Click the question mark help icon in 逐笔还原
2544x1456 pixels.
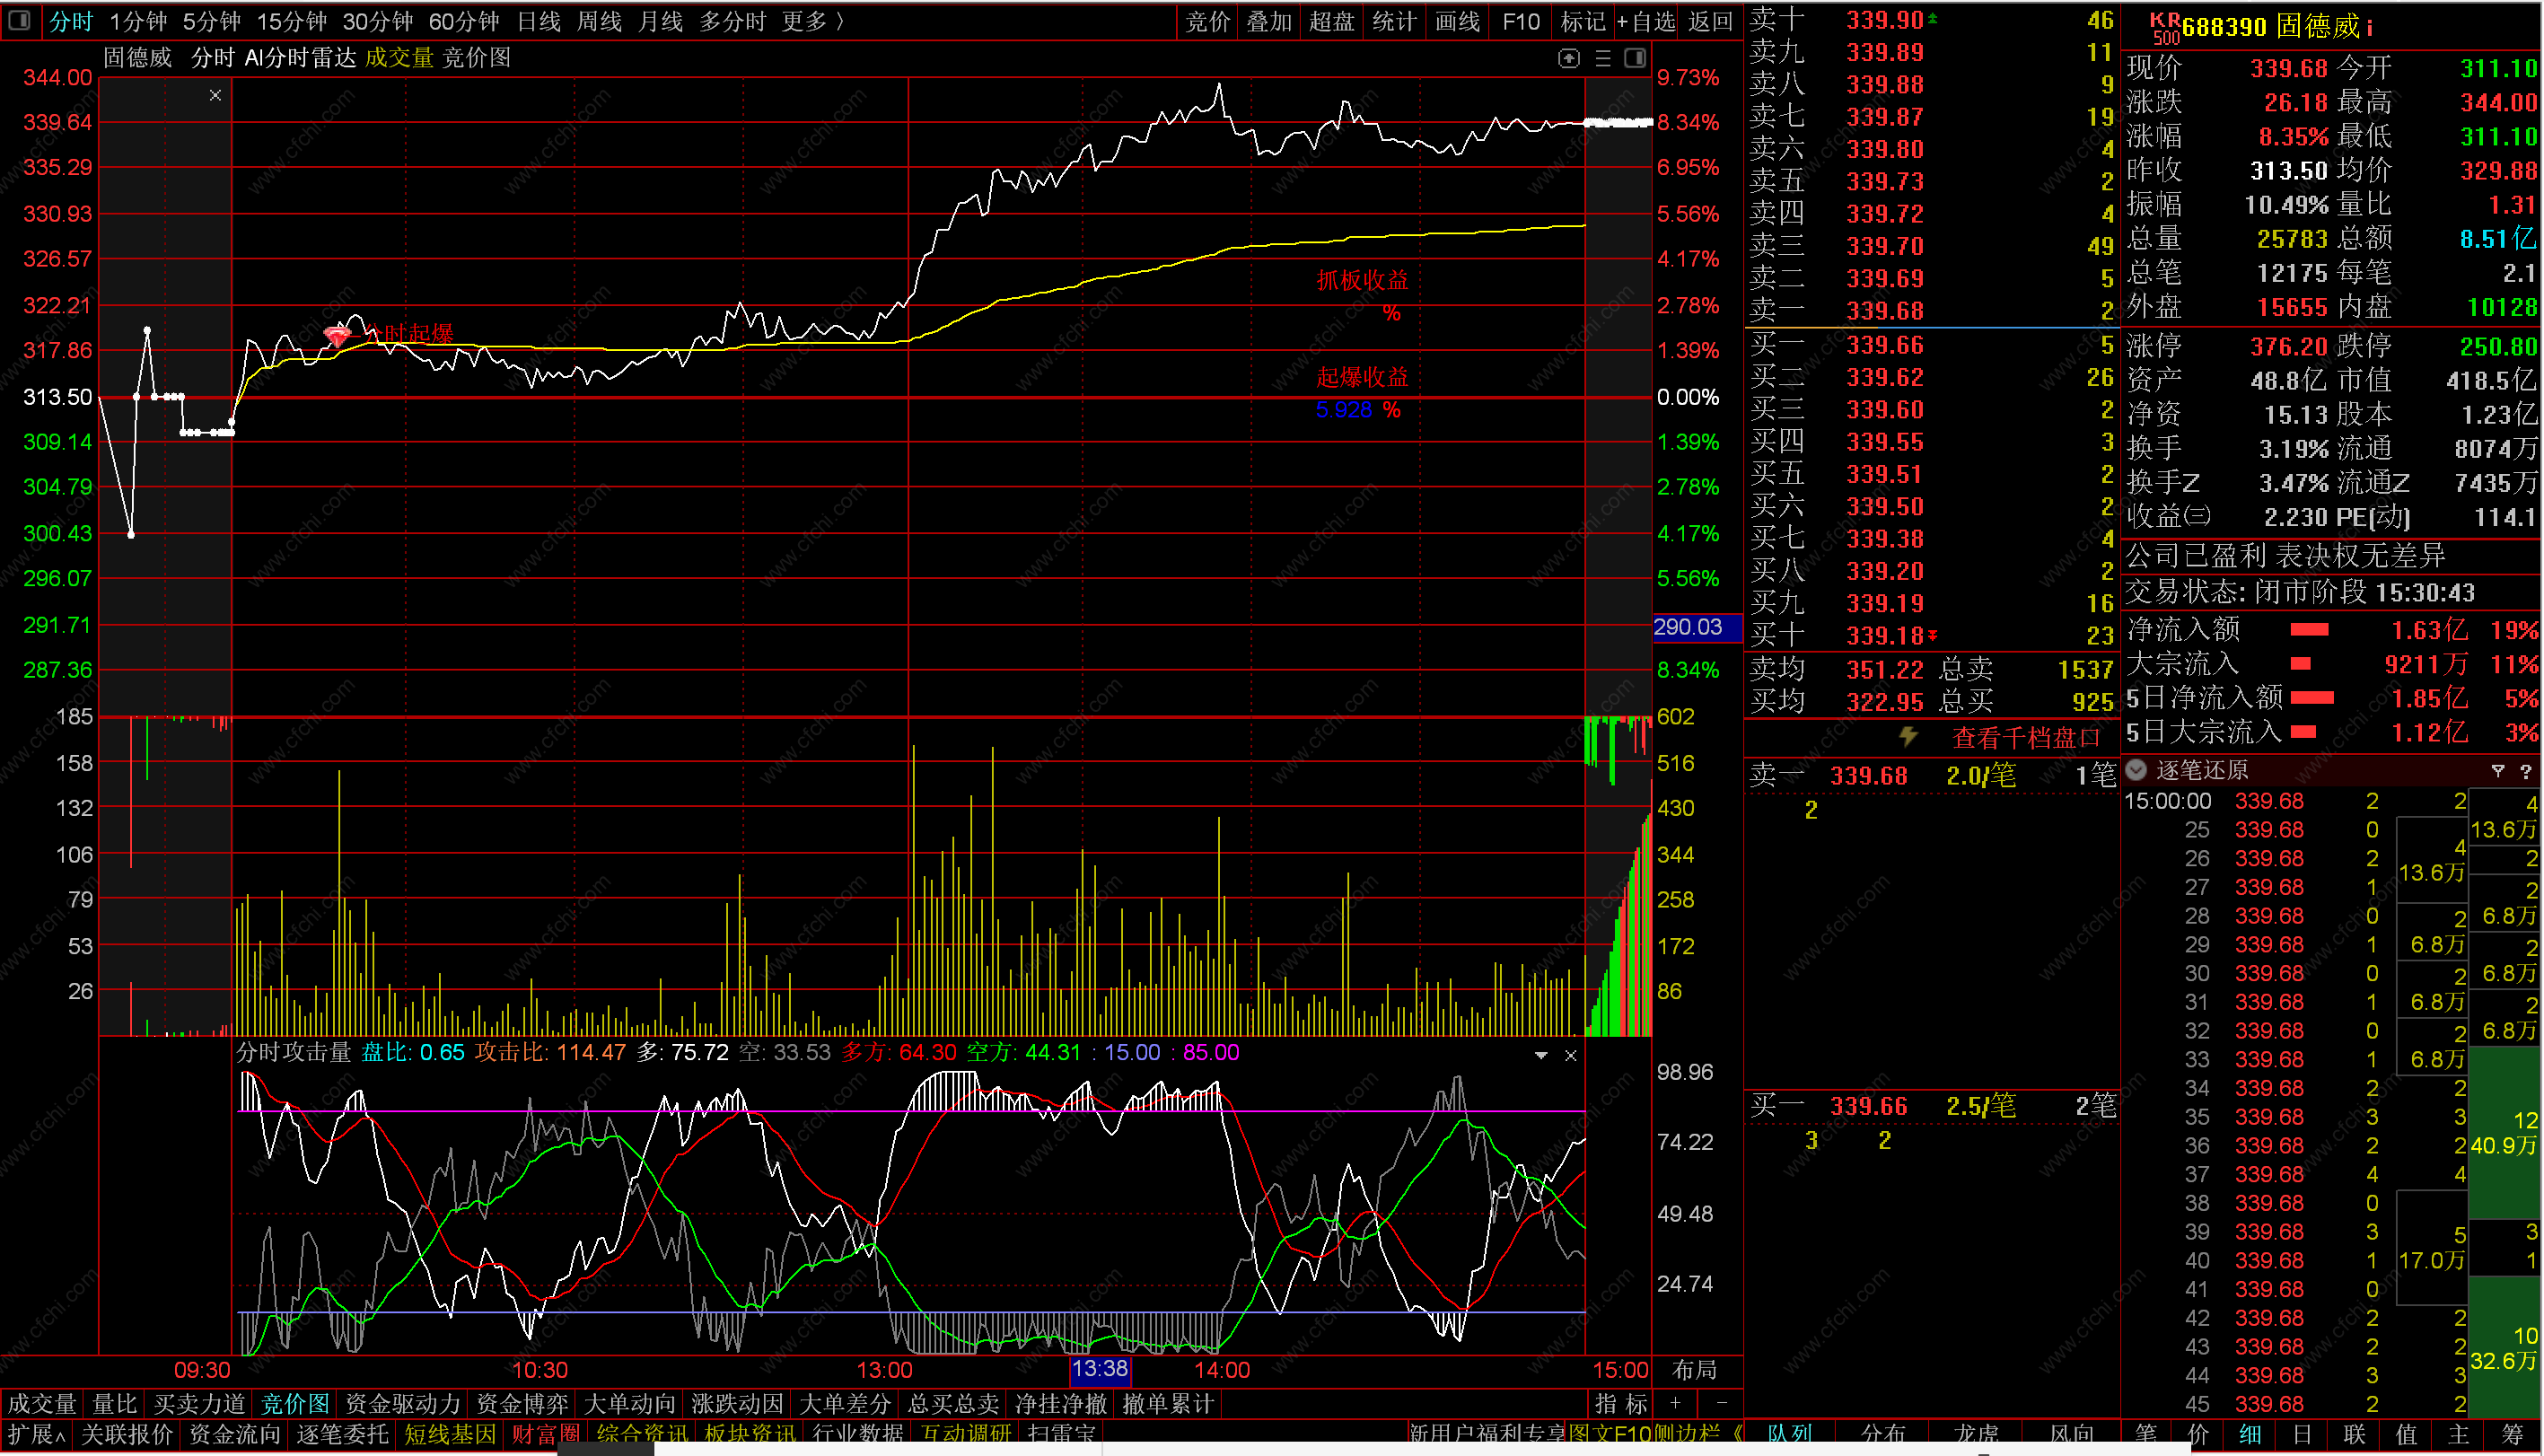click(x=2526, y=771)
